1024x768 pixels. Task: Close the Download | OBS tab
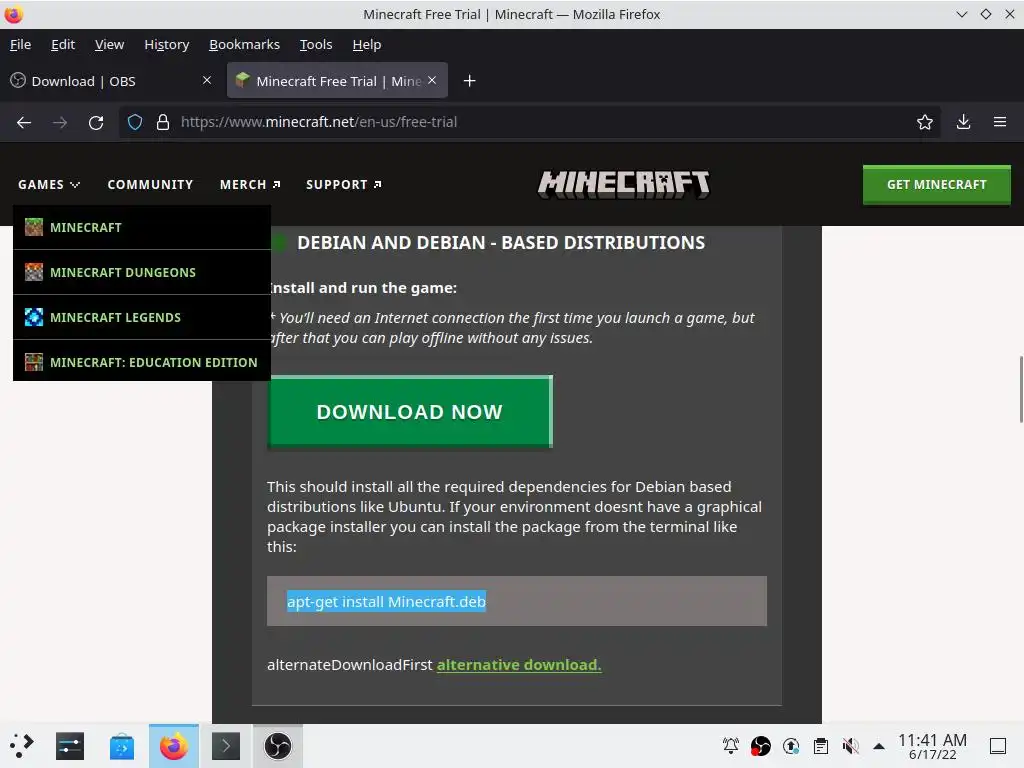pos(207,80)
